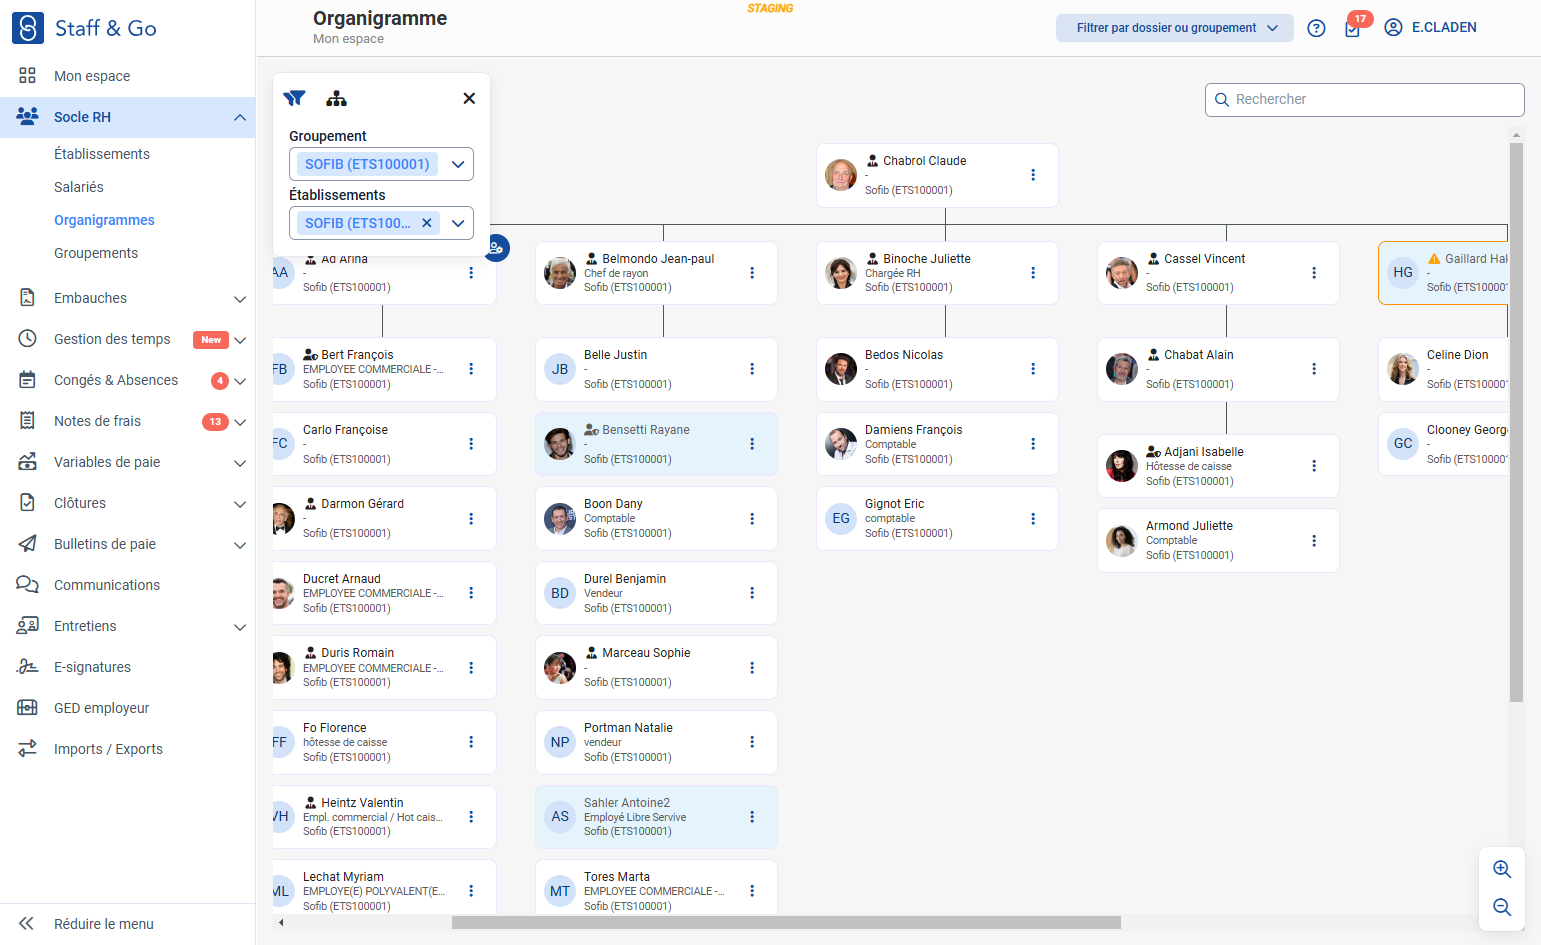Viewport: 1541px width, 945px height.
Task: Remove SOFIB from Établissements filter
Action: 427,223
